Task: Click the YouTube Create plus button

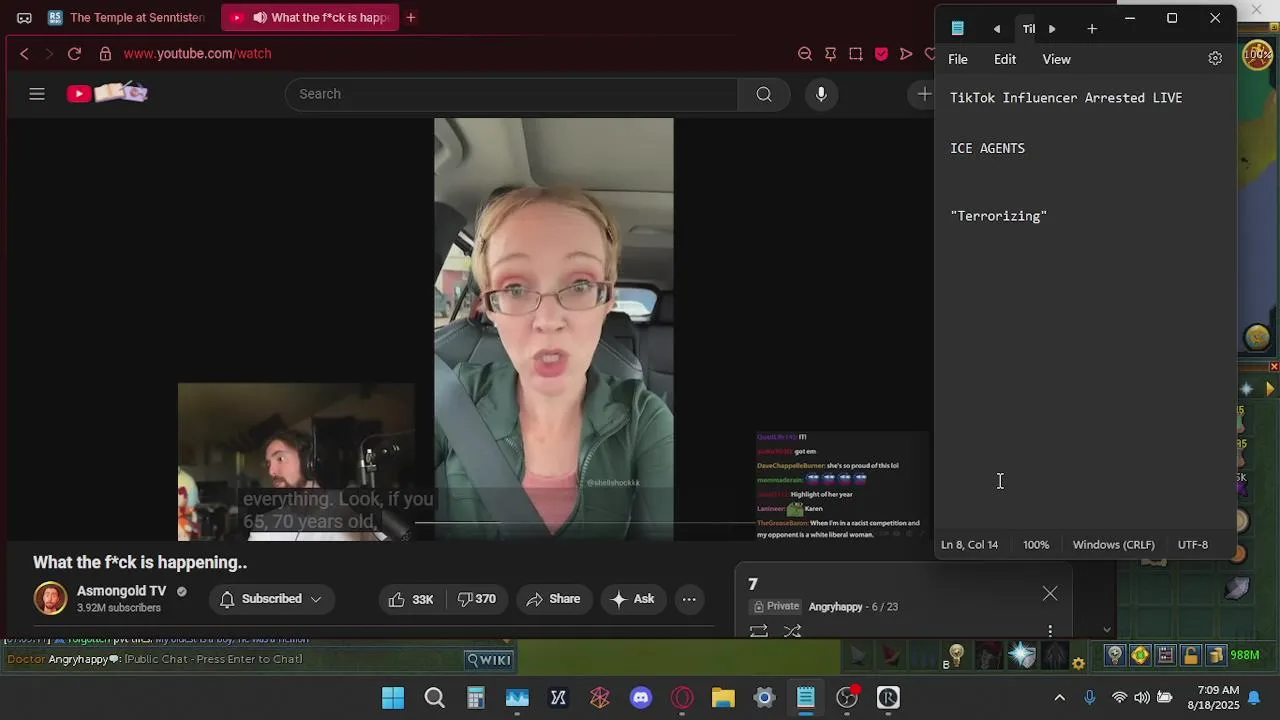Action: point(924,94)
